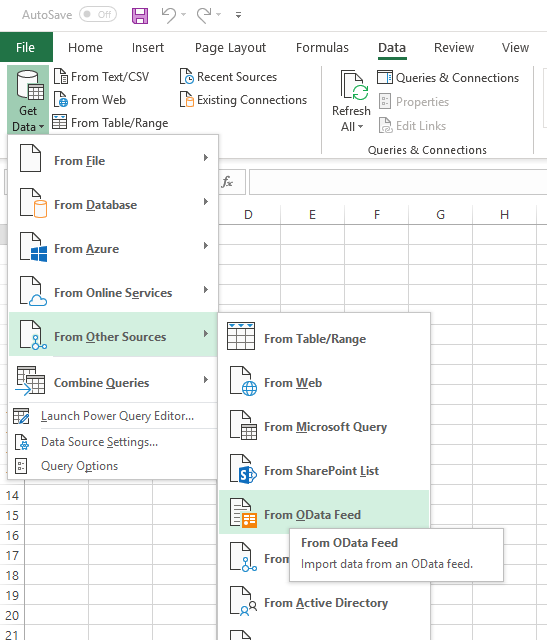
Task: Expand the From Online Services submenu arrow
Action: [206, 290]
